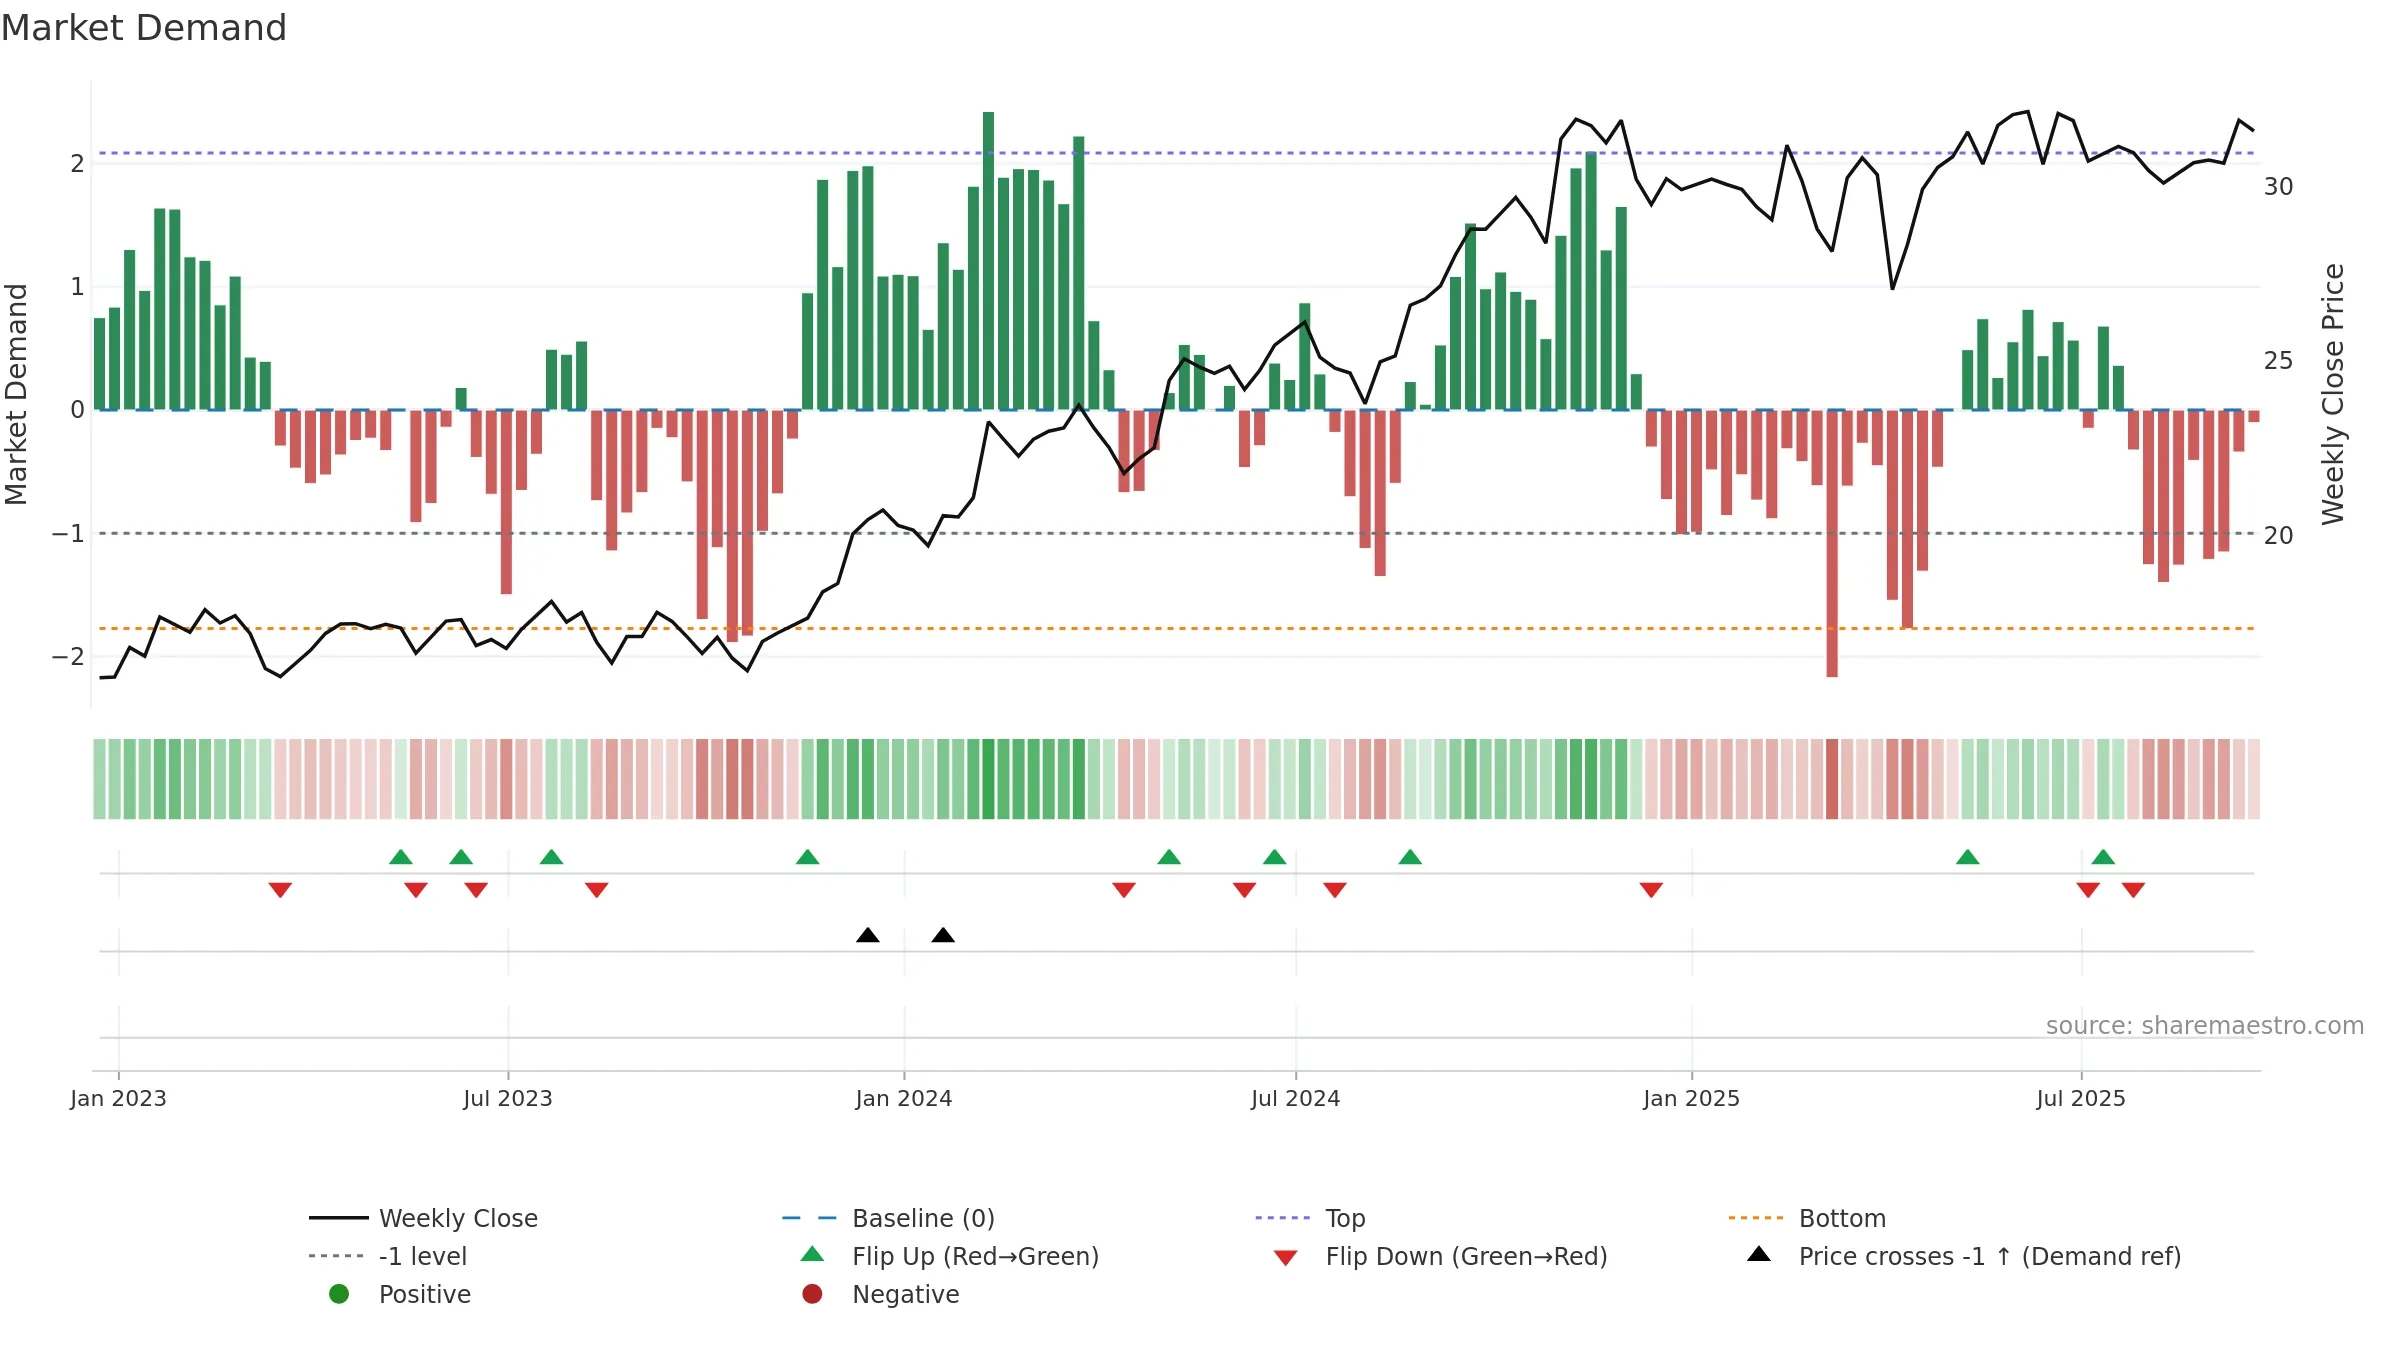Click the red Negative legend dot
Image resolution: width=2400 pixels, height=1350 pixels.
812,1294
